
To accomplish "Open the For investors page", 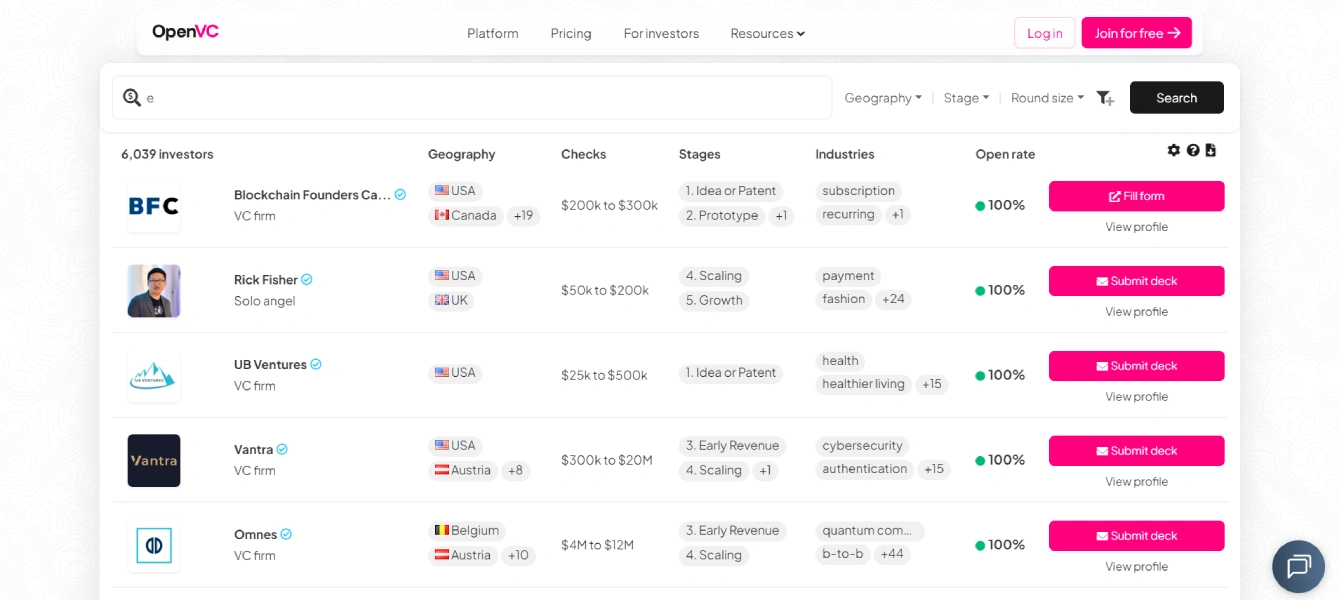I will [x=661, y=33].
